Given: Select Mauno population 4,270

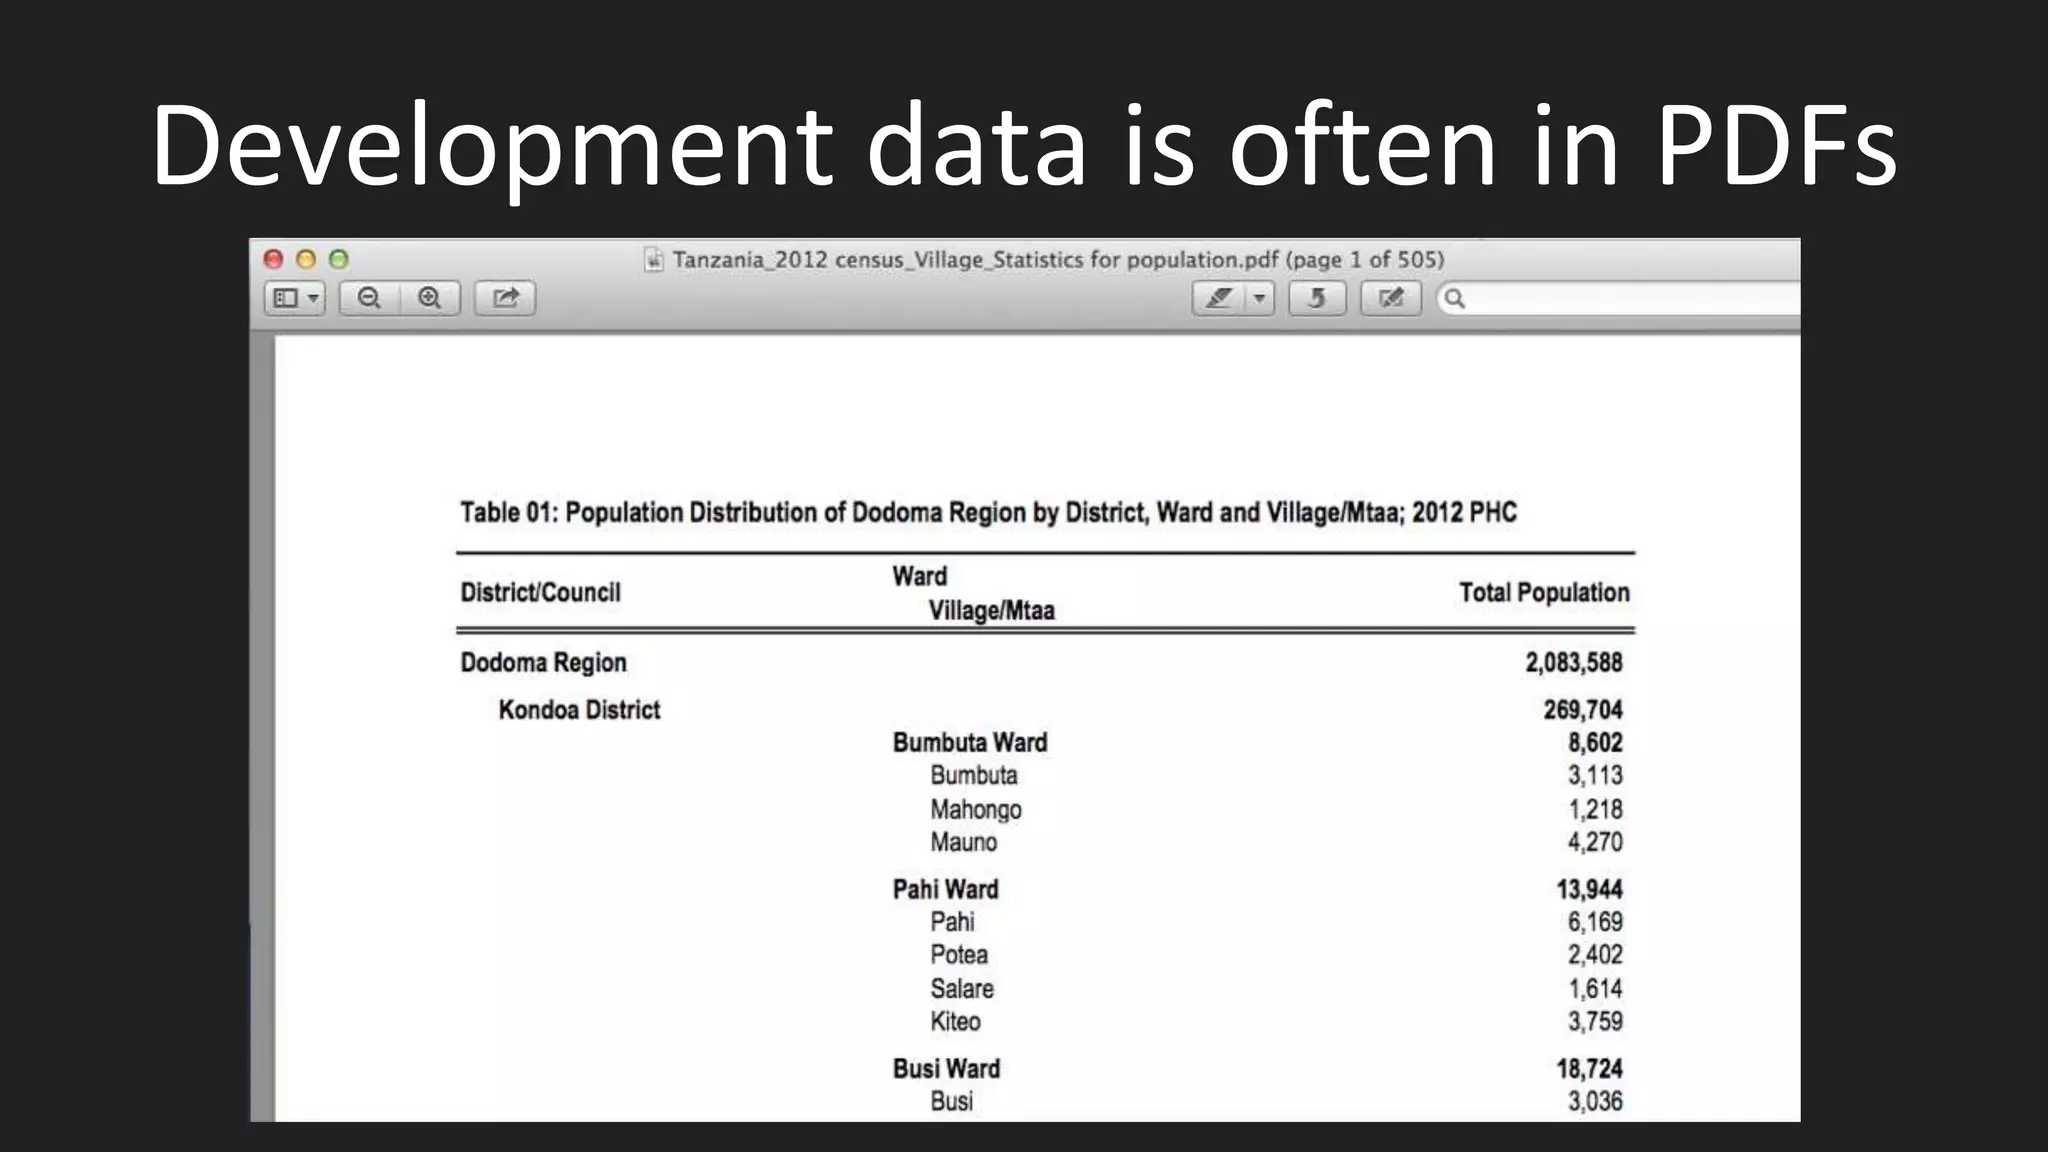Looking at the screenshot, I should tap(1595, 843).
